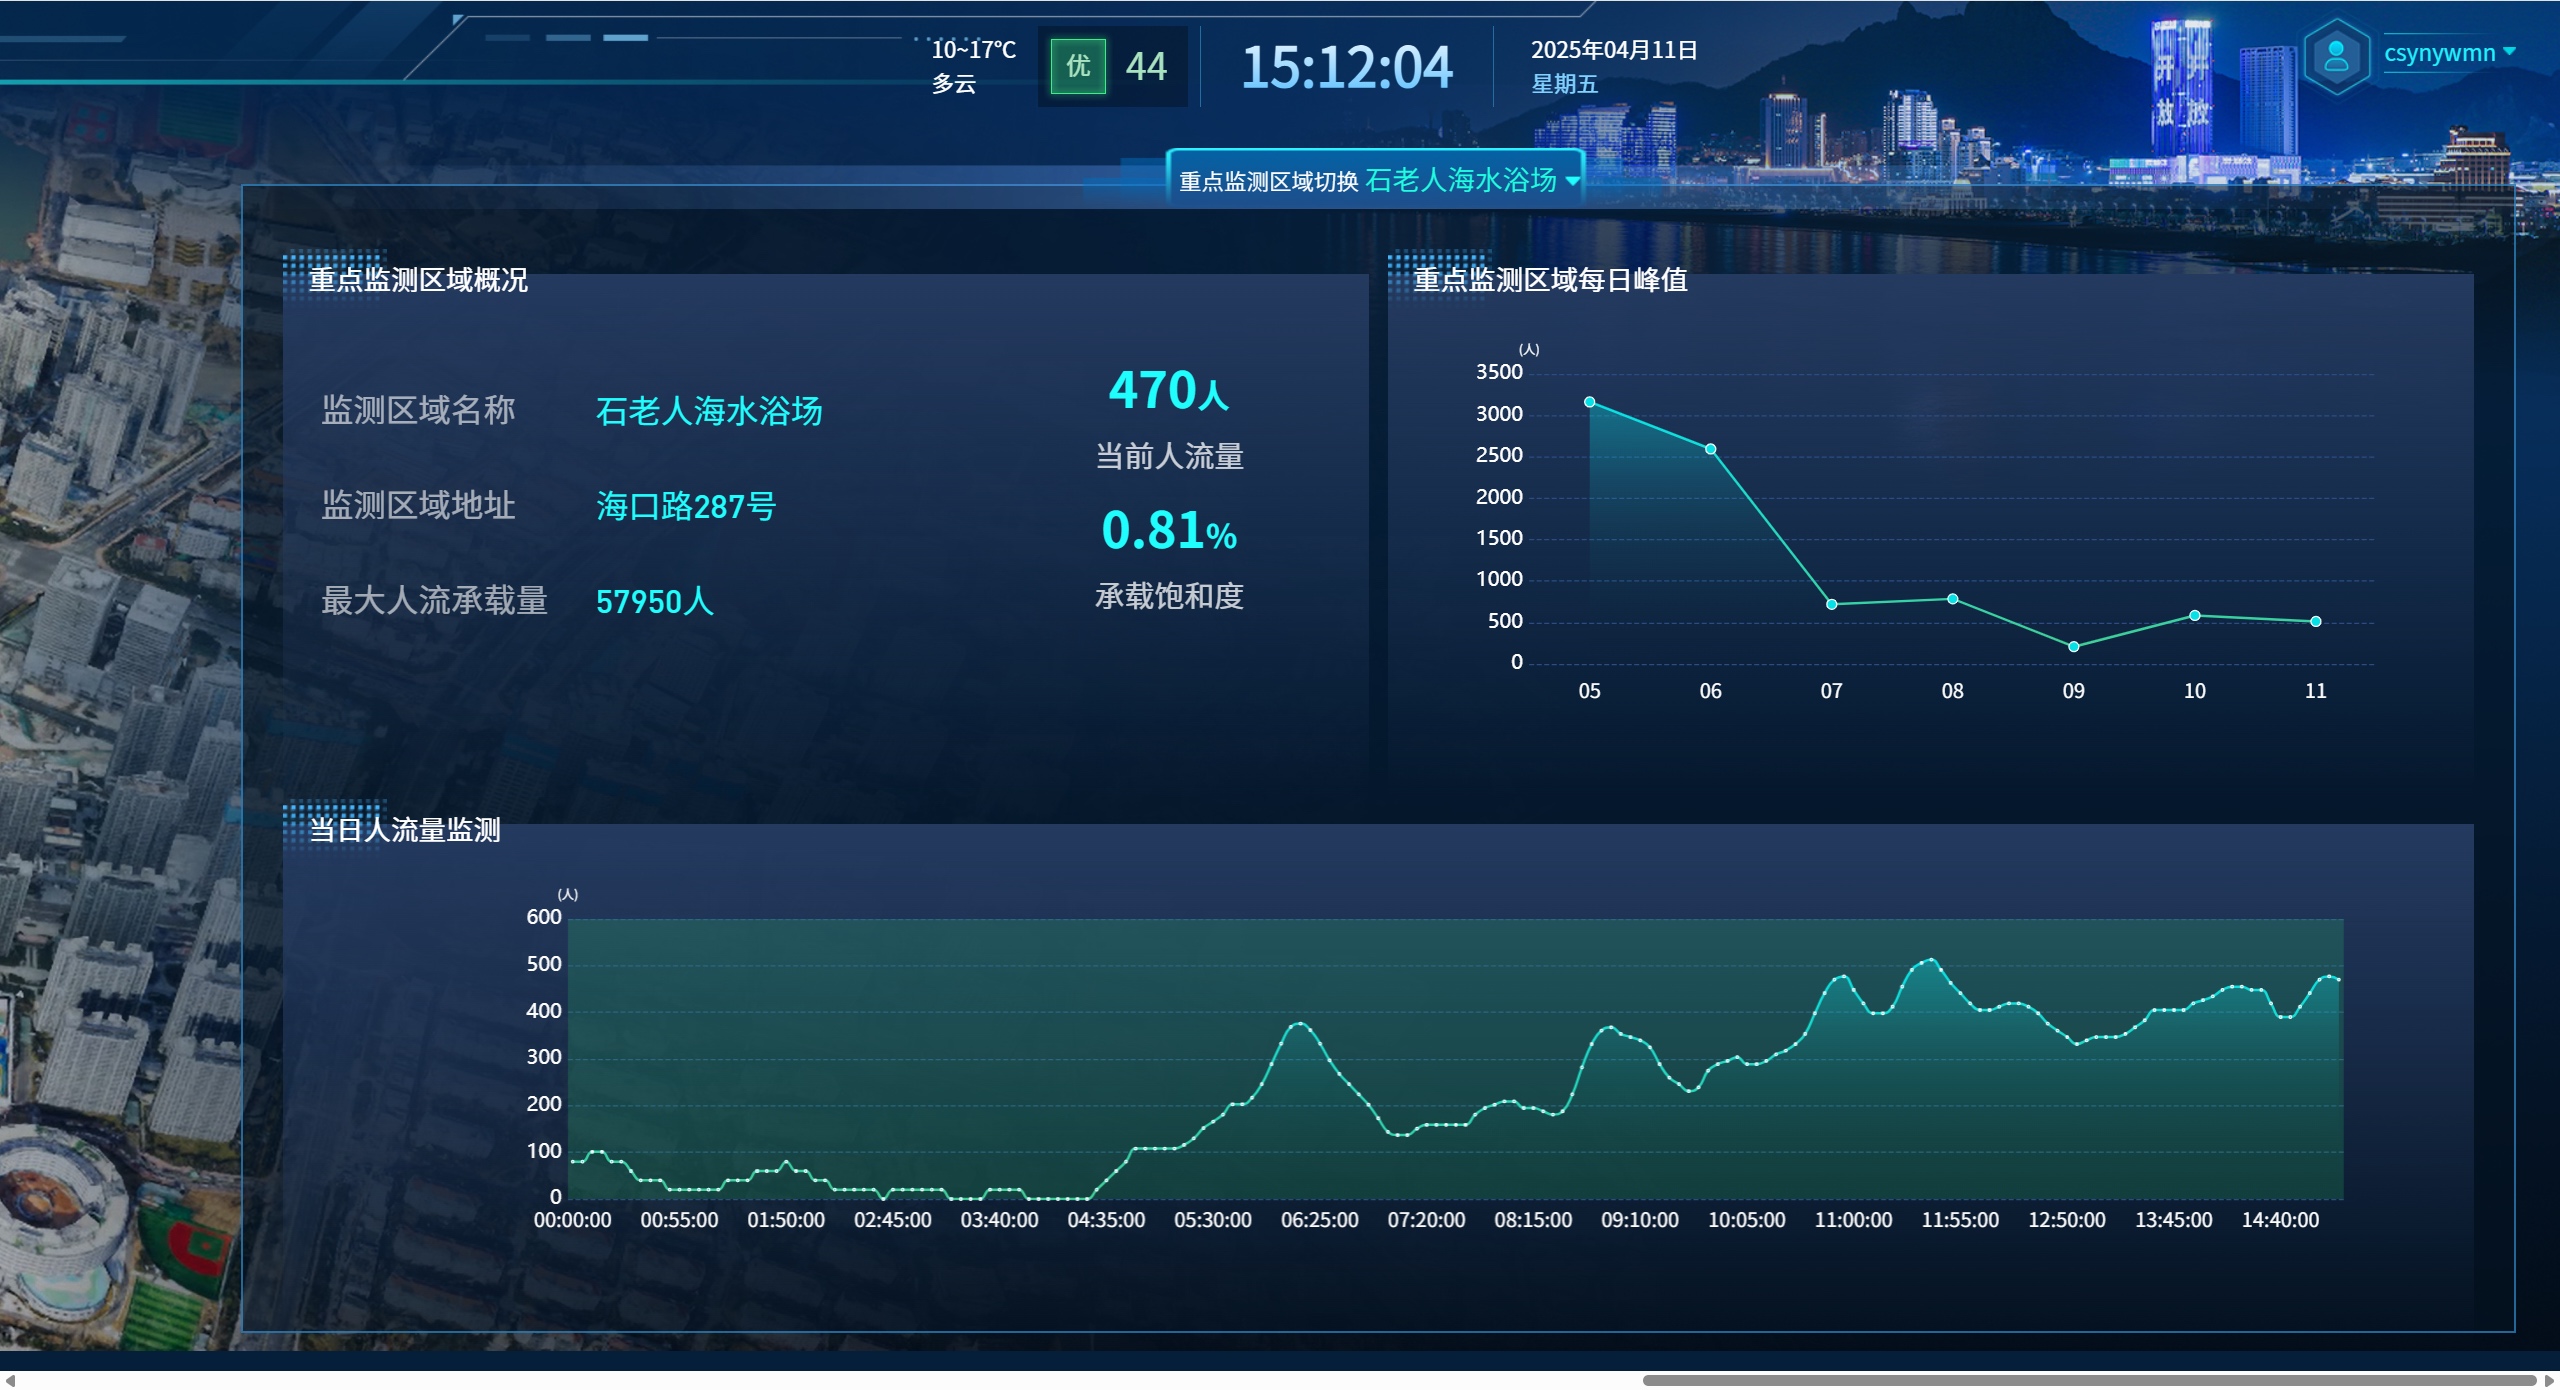Select the day 11 data point on peak chart

tap(2315, 622)
